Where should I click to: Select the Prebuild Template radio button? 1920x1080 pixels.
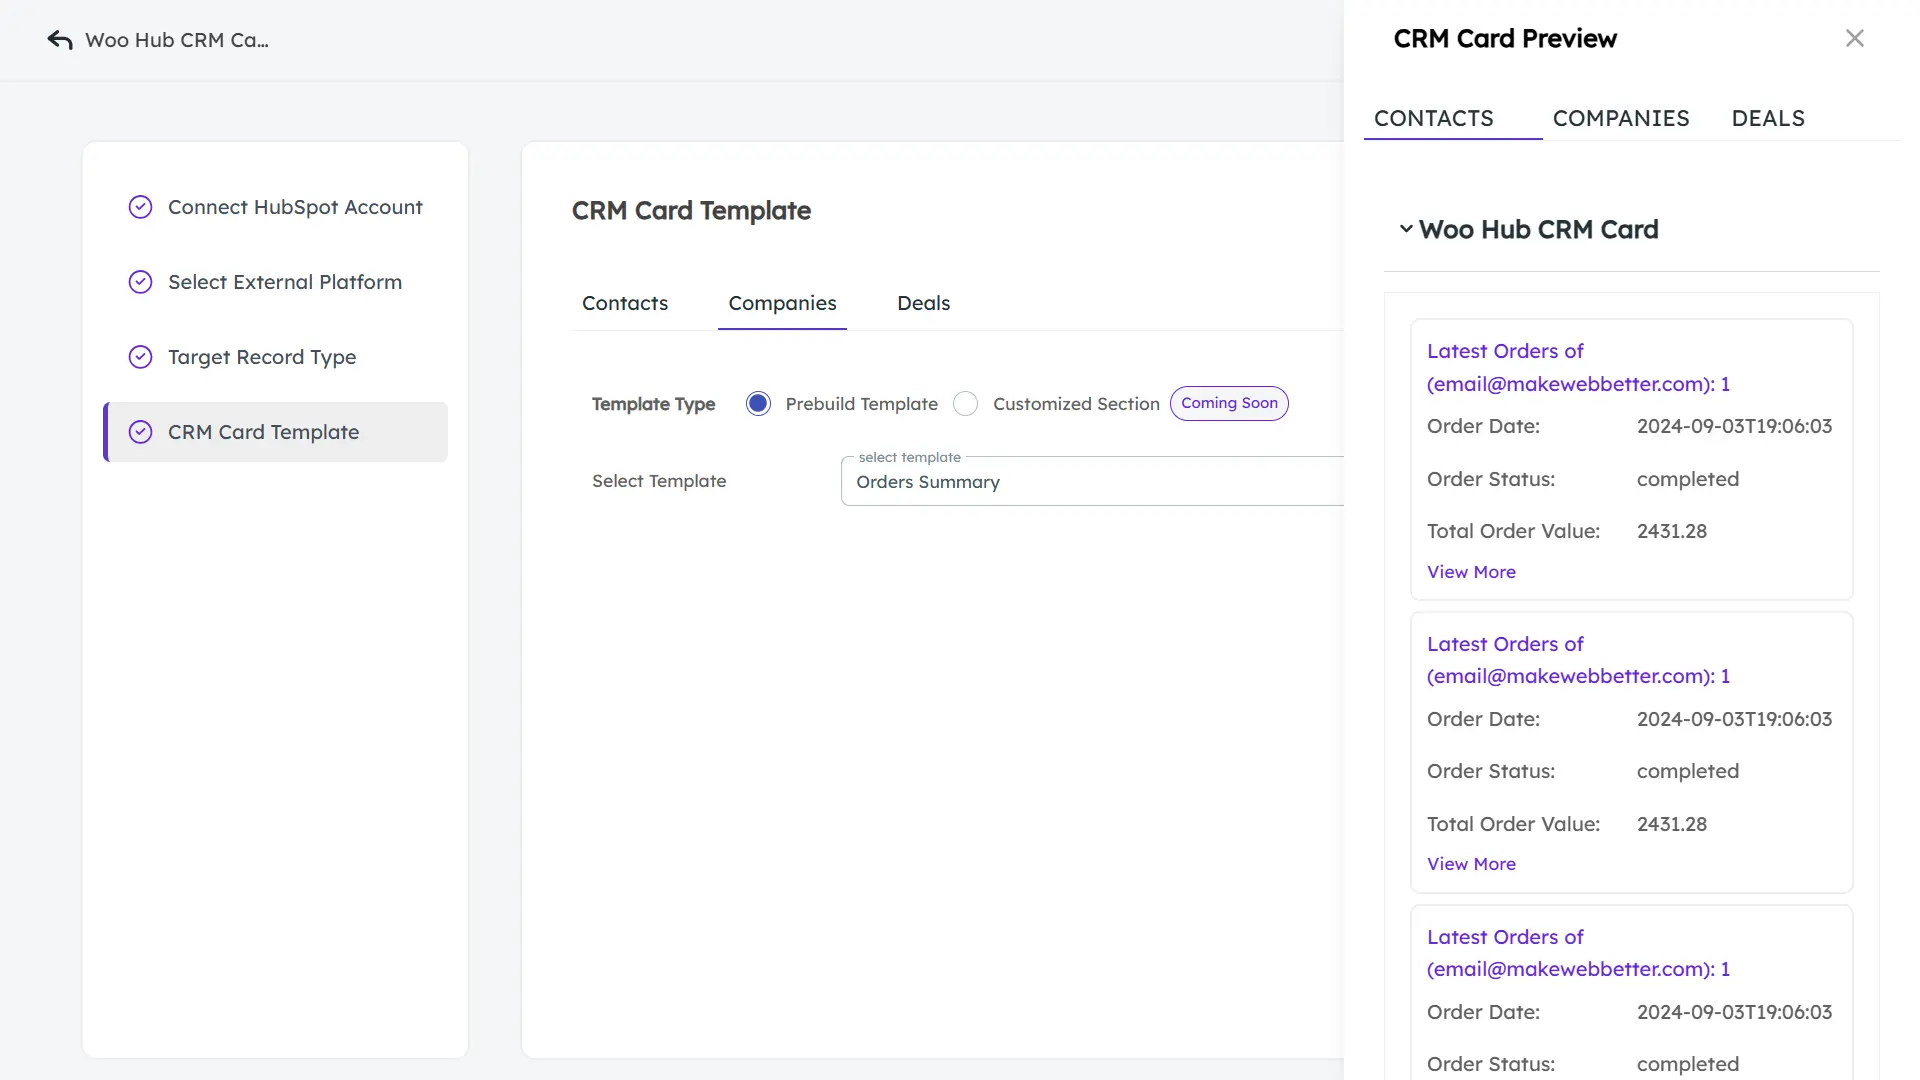[758, 403]
